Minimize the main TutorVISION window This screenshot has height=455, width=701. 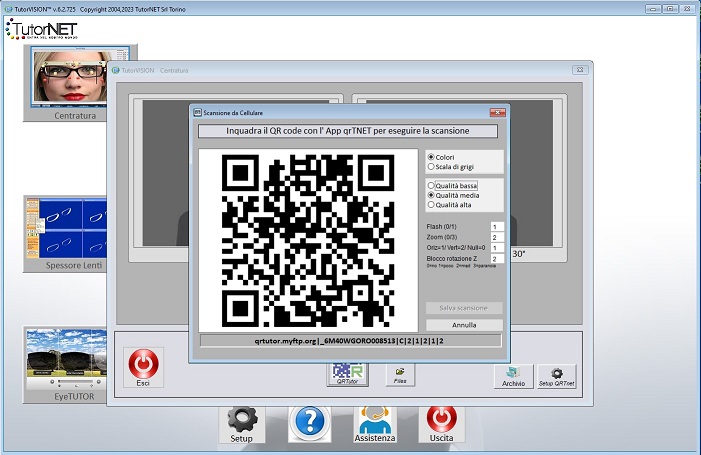[x=653, y=8]
